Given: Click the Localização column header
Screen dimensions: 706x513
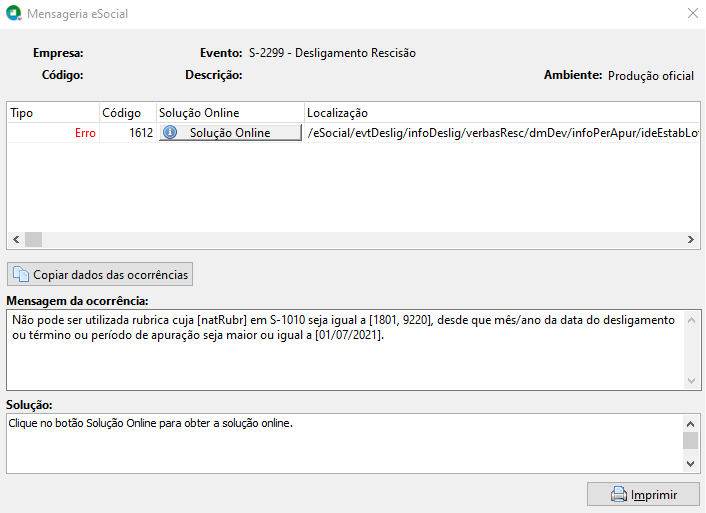Looking at the screenshot, I should tap(500, 113).
